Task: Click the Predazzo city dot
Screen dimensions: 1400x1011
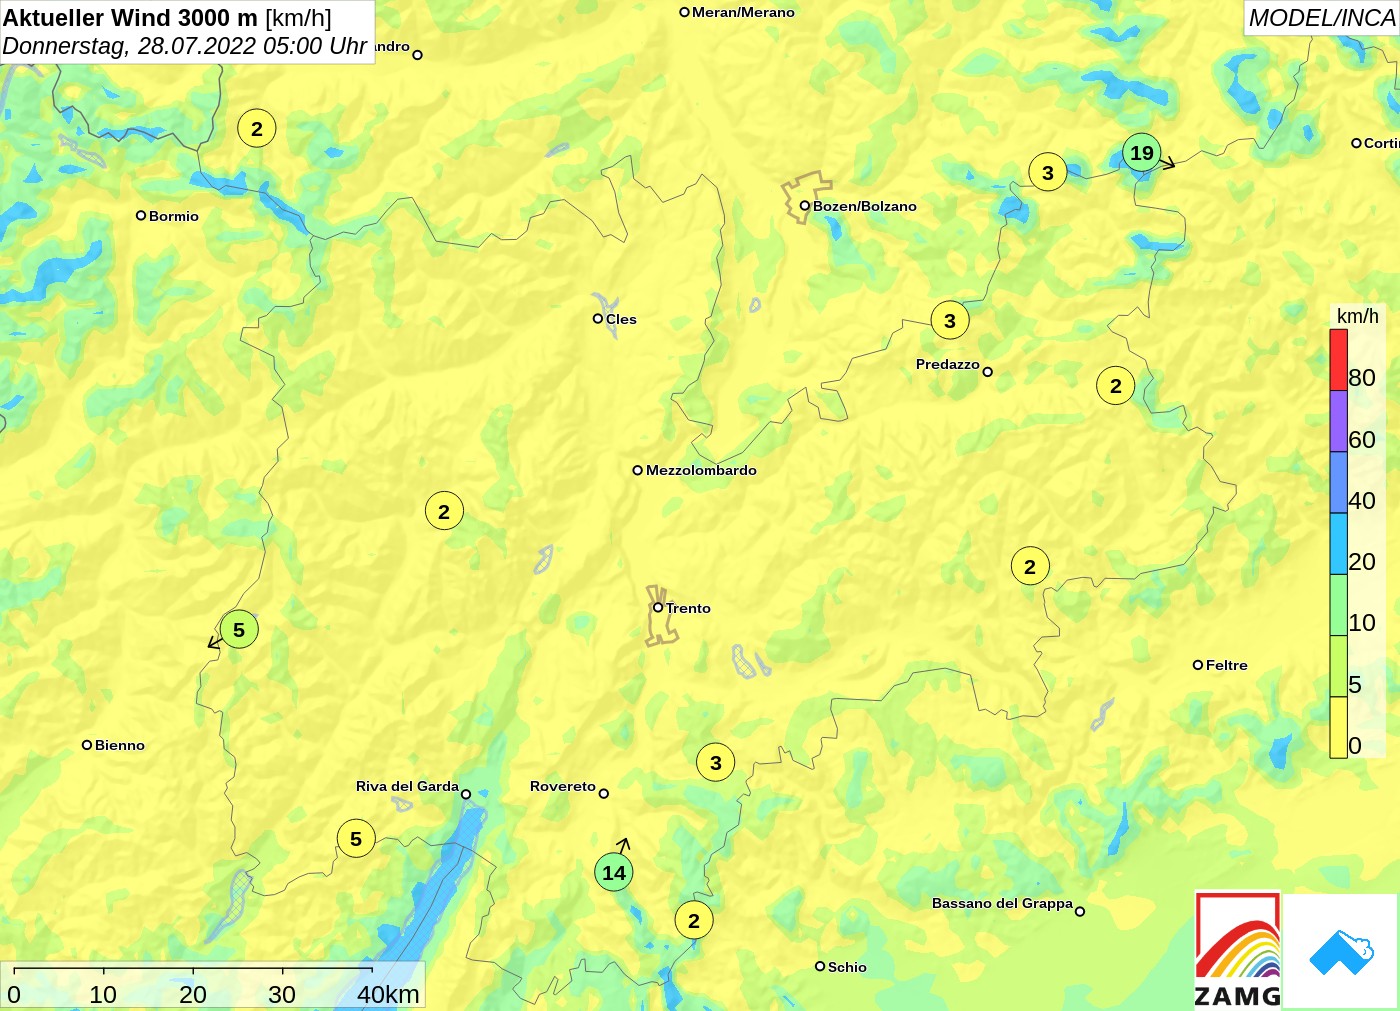Action: (987, 372)
